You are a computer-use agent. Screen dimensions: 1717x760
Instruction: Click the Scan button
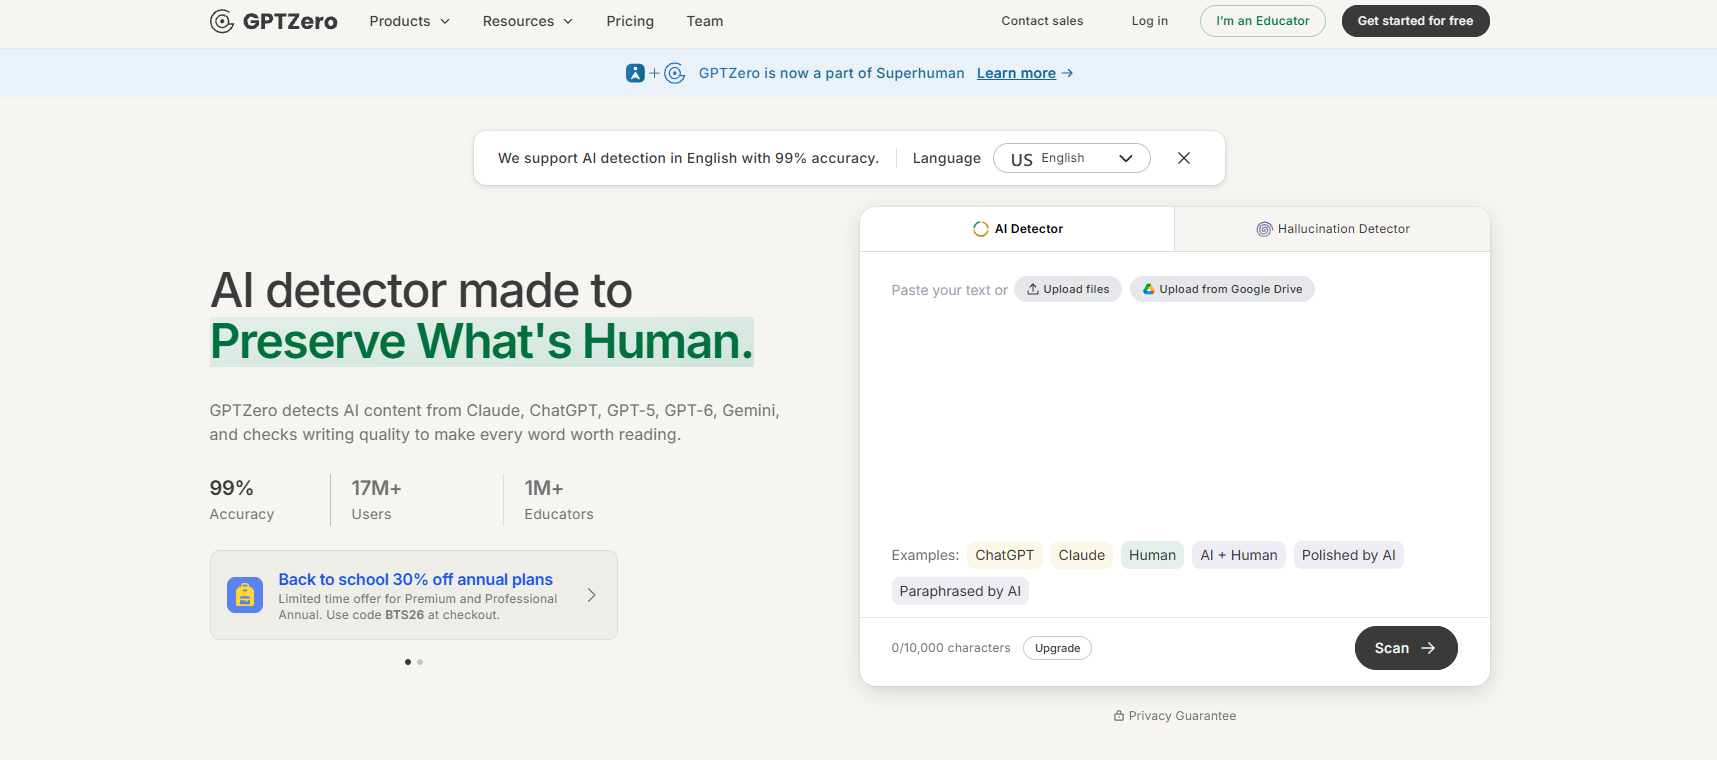1406,648
